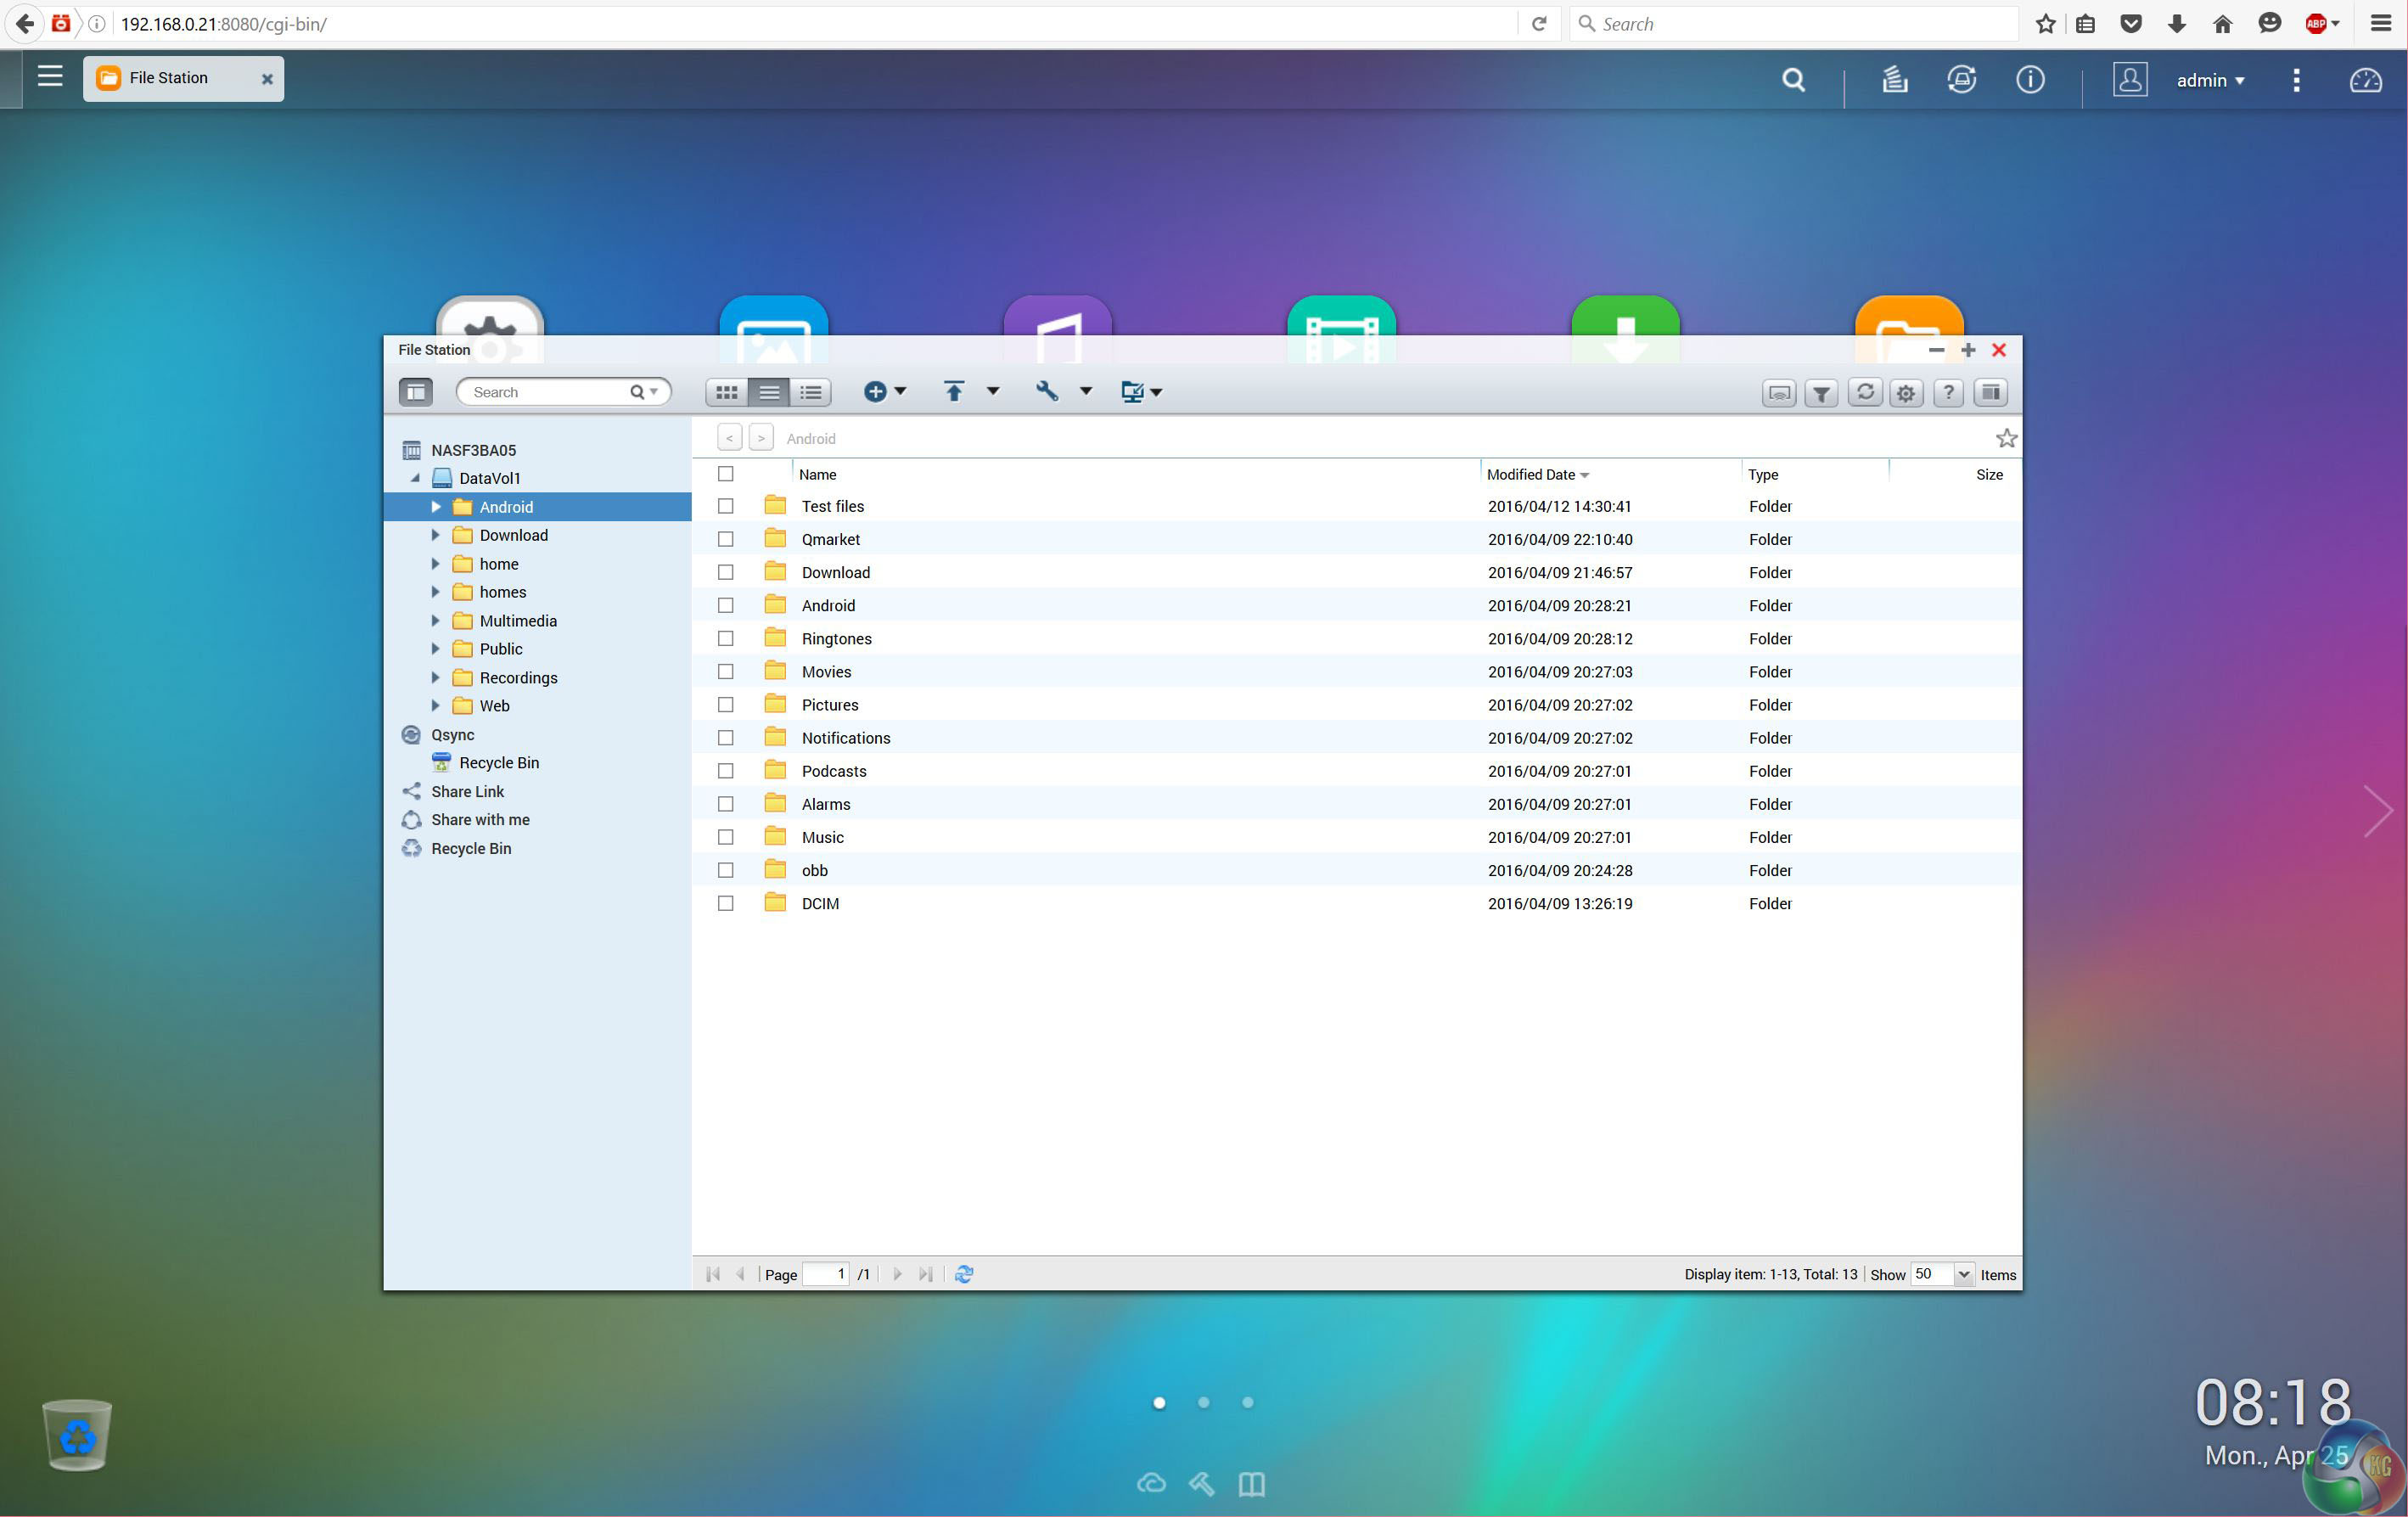2408x1517 pixels.
Task: Collapse the DataVol1 volume tree
Action: [x=415, y=478]
